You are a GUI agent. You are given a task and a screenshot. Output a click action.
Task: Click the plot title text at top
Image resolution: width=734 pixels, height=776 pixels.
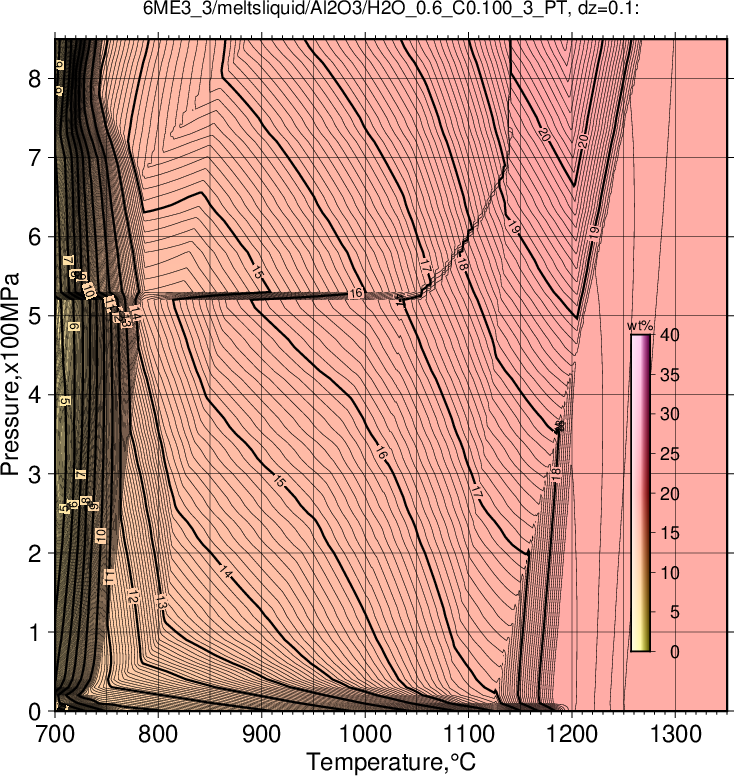pos(391,9)
